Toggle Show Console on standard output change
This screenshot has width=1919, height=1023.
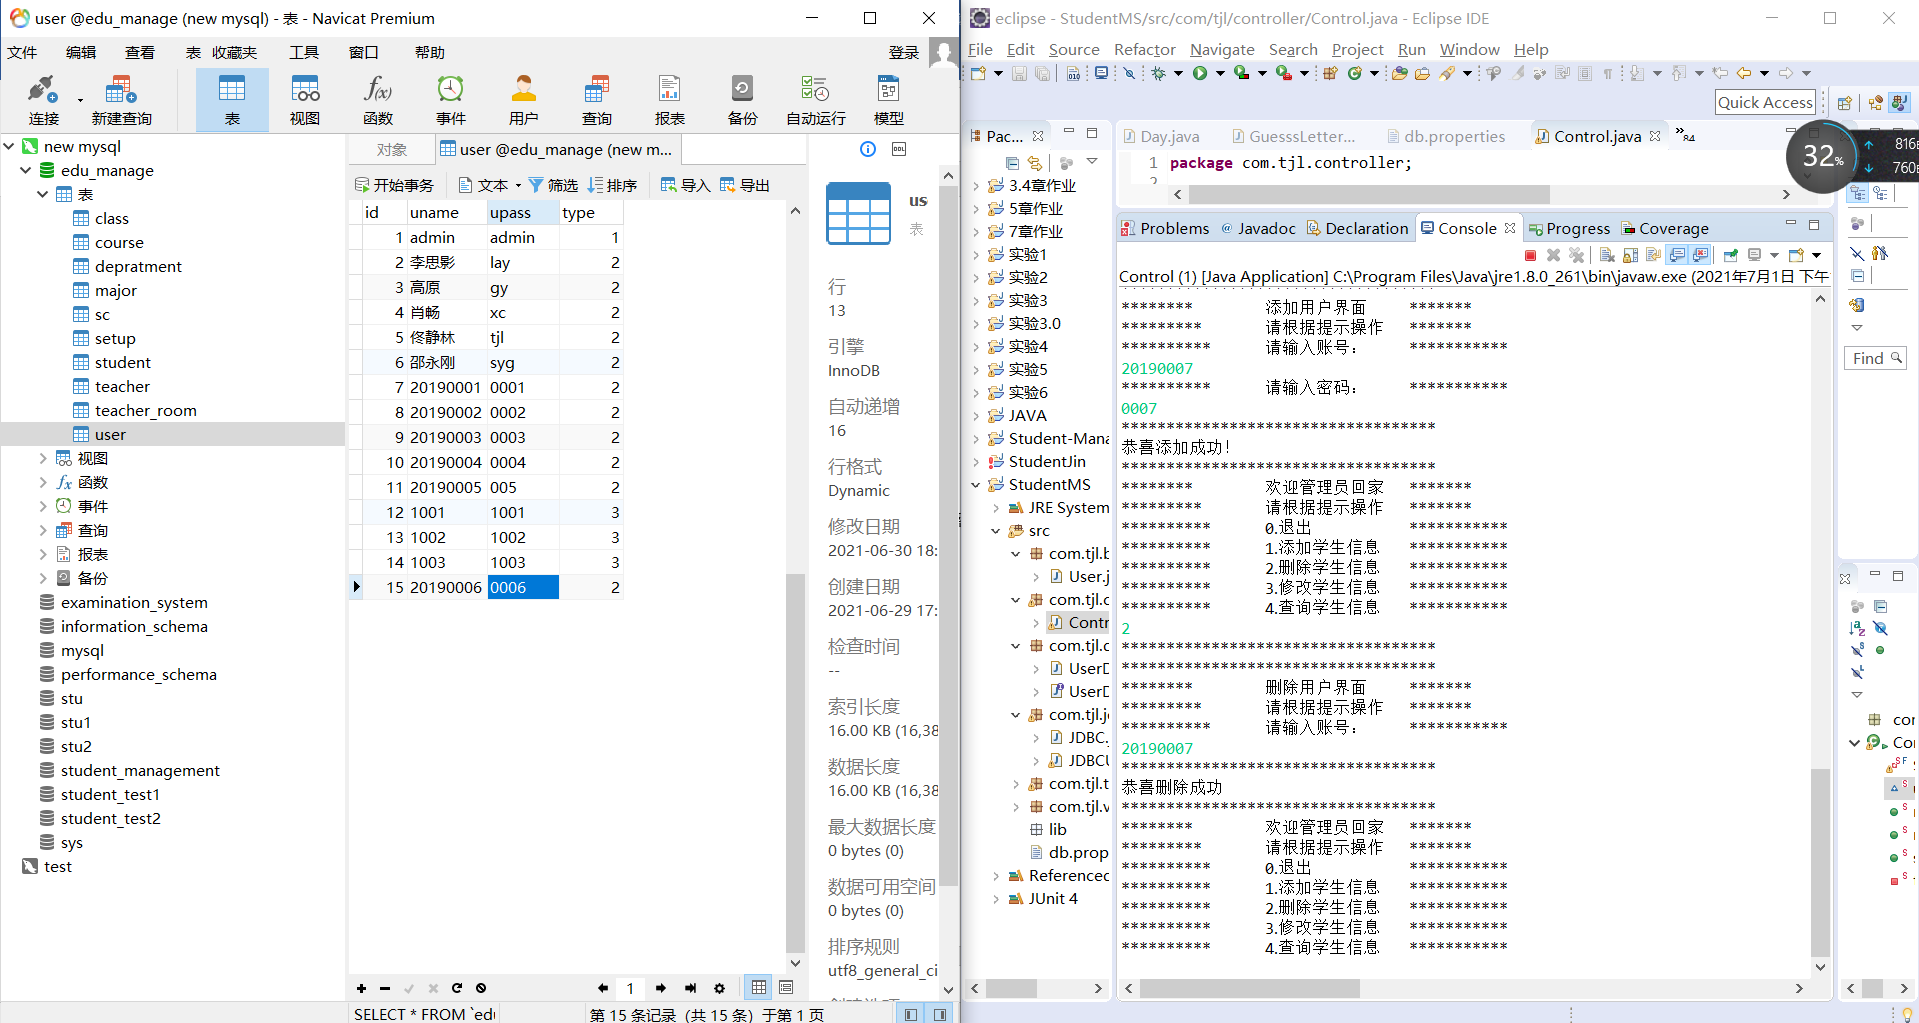coord(1677,255)
